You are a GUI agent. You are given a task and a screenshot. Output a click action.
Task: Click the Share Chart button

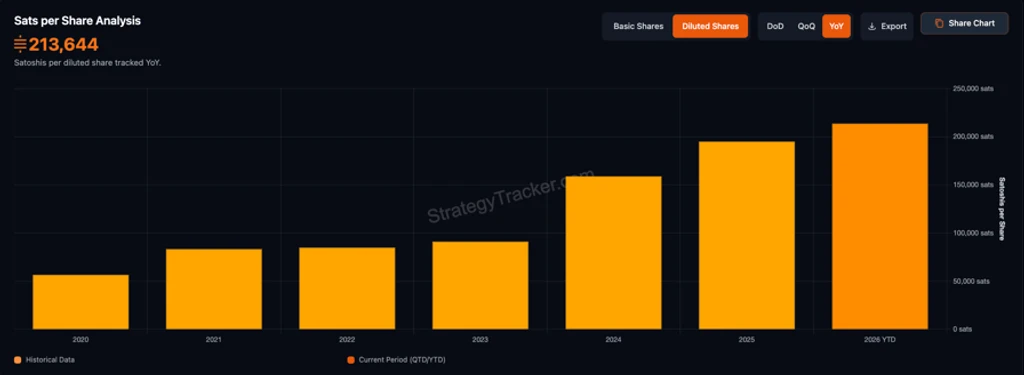point(965,24)
